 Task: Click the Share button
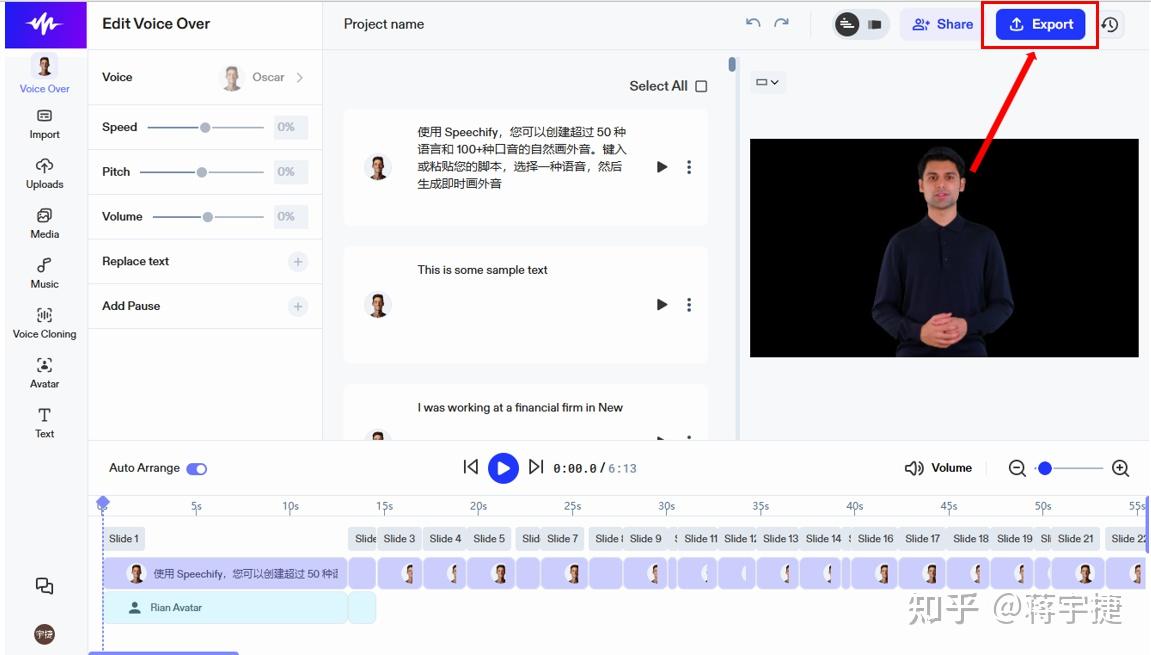(939, 24)
